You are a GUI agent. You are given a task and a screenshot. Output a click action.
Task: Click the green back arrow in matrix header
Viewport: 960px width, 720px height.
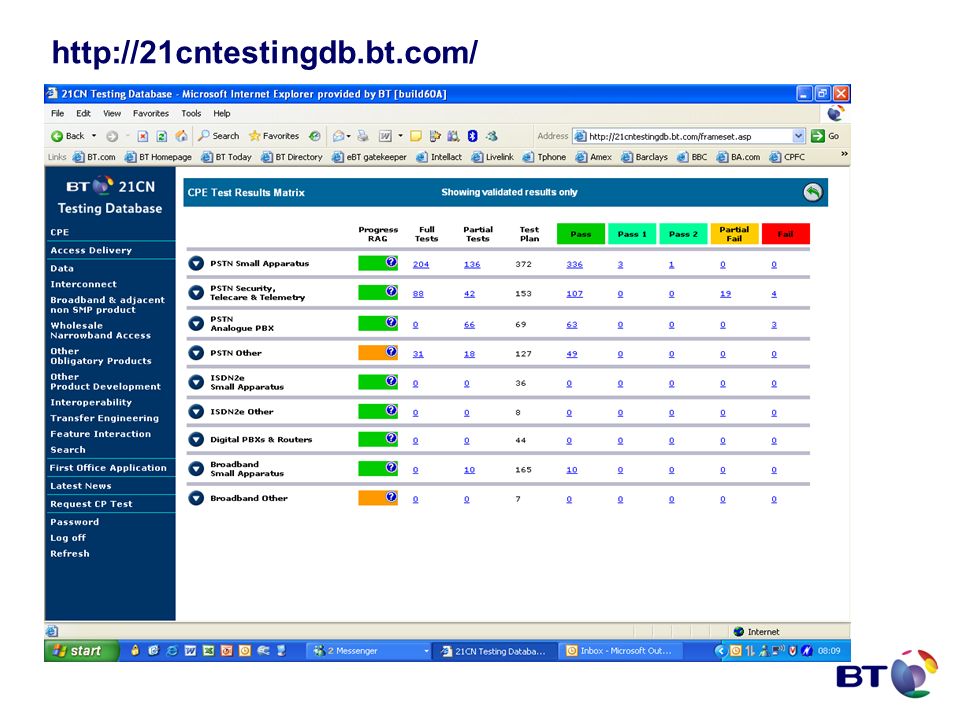coord(812,192)
